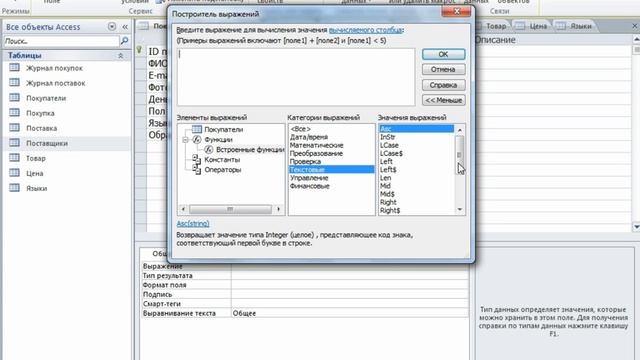Screen dimensions: 640x360
Task: Select the Asc function value
Action: pyautogui.click(x=416, y=129)
